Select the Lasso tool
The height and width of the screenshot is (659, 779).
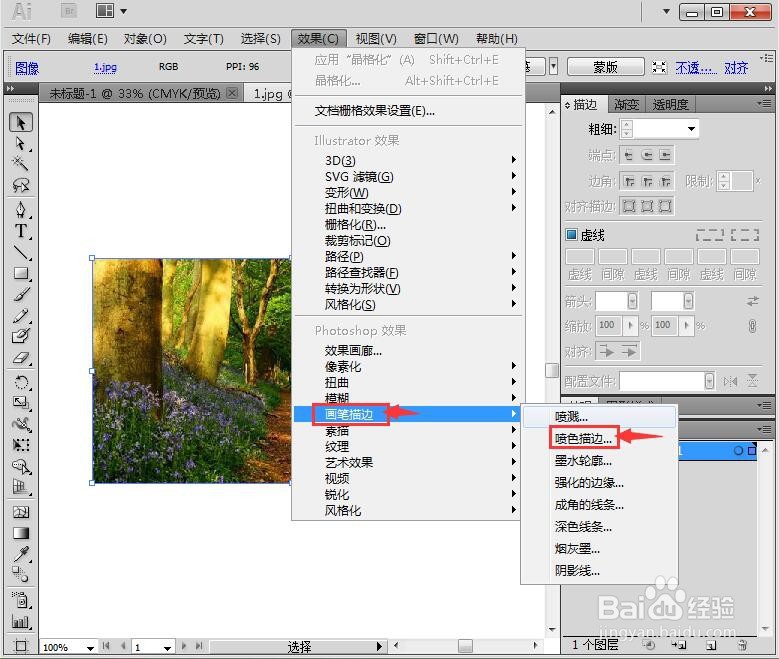click(20, 185)
